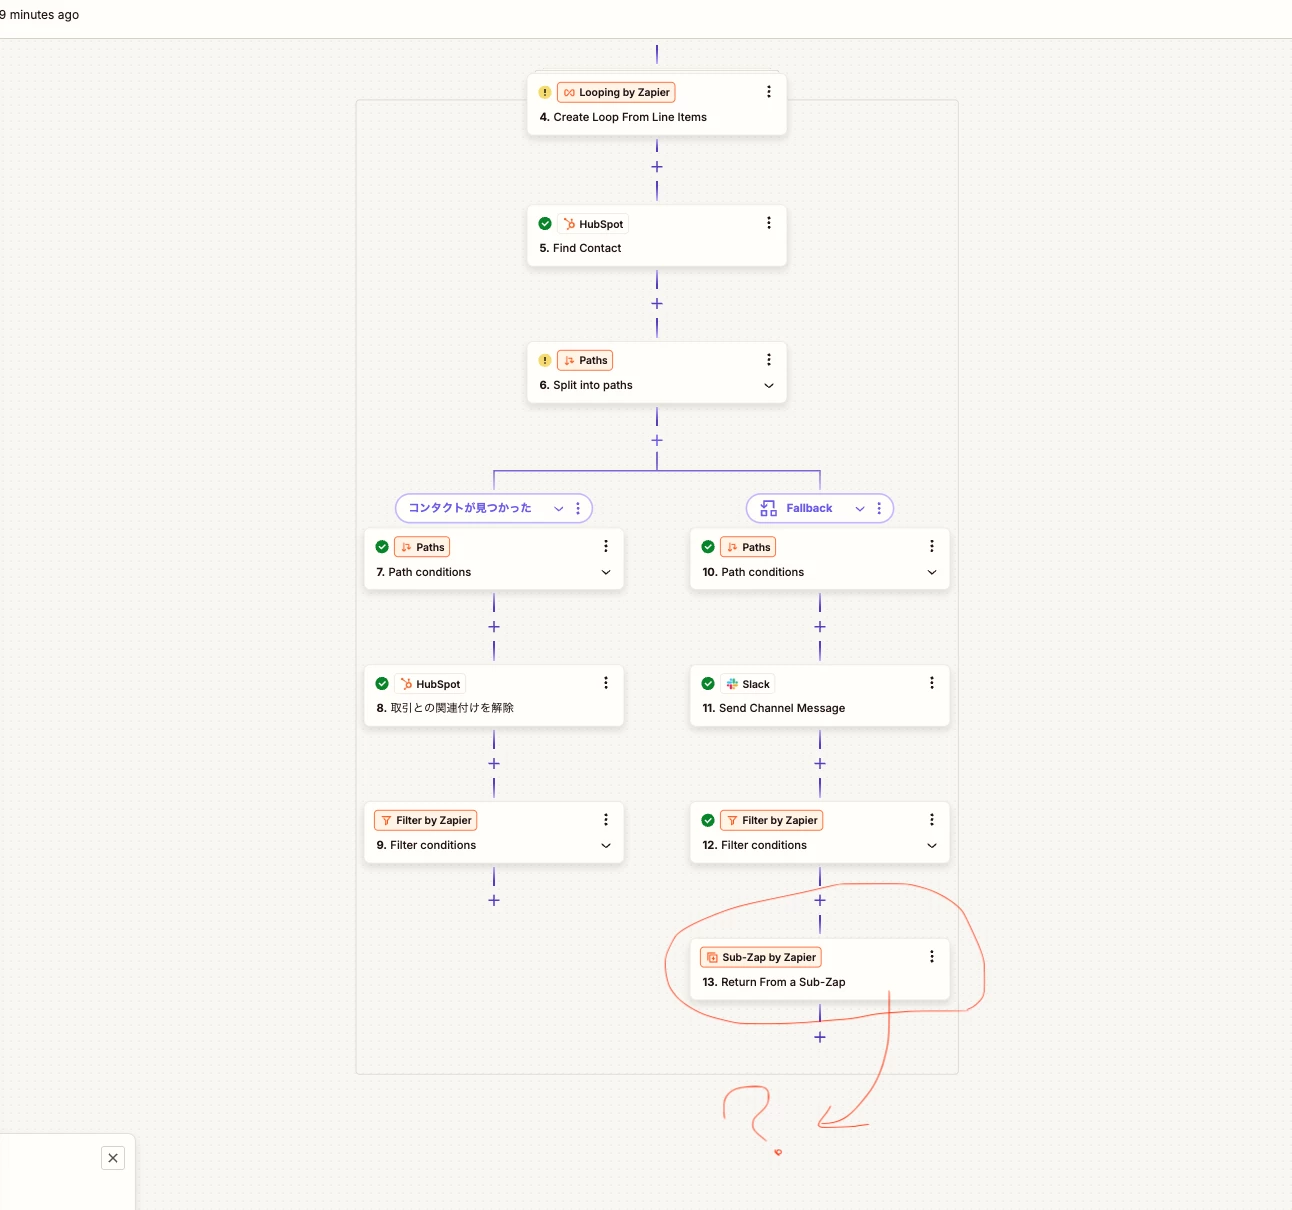Viewport: 1292px width, 1210px height.
Task: Click the warning status icon on Split into paths
Action: [545, 360]
